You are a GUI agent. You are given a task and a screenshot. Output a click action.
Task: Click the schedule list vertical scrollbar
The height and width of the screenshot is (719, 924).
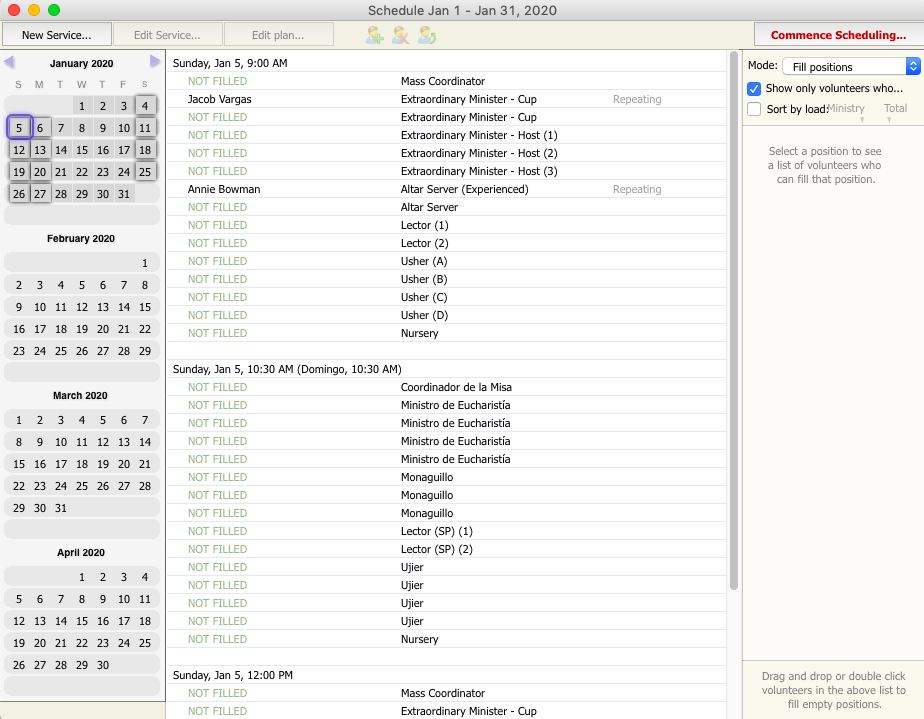(734, 320)
